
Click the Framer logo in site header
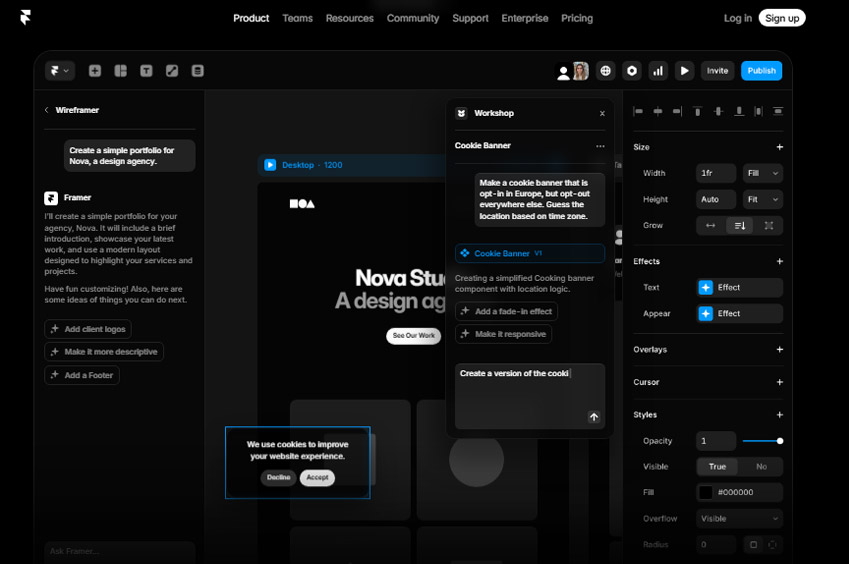pos(25,17)
